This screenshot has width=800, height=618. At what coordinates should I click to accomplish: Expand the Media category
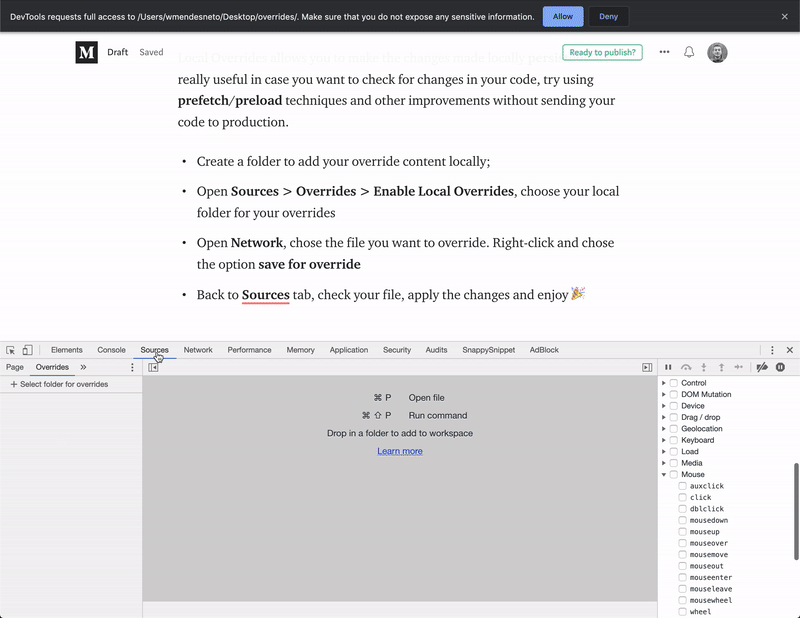tap(664, 463)
